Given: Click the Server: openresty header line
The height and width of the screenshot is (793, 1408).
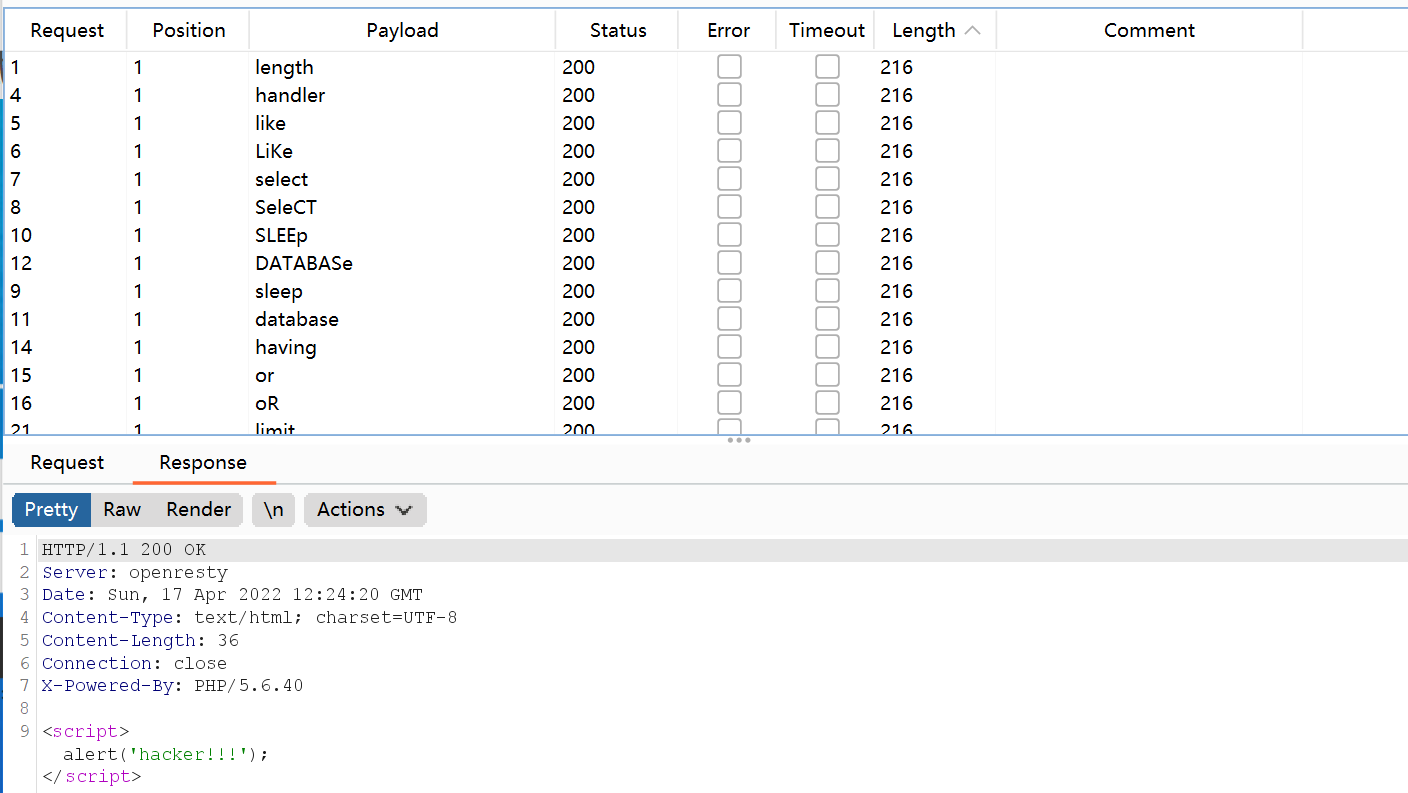Looking at the screenshot, I should (135, 573).
